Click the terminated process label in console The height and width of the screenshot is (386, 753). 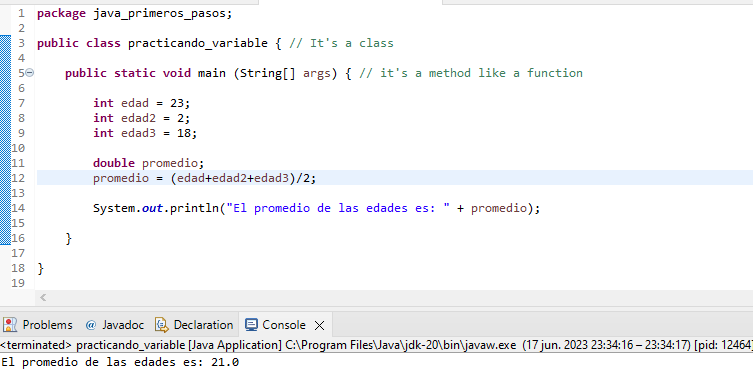[x=36, y=345]
